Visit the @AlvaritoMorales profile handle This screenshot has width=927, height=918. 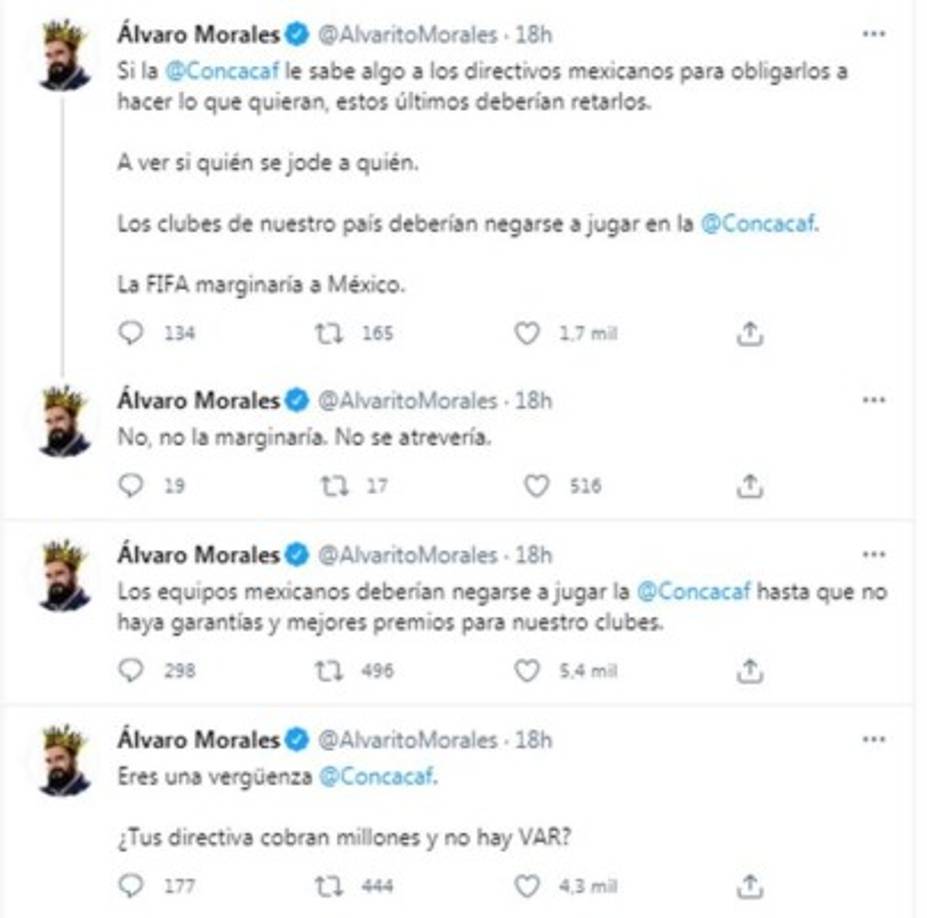pos(404,32)
